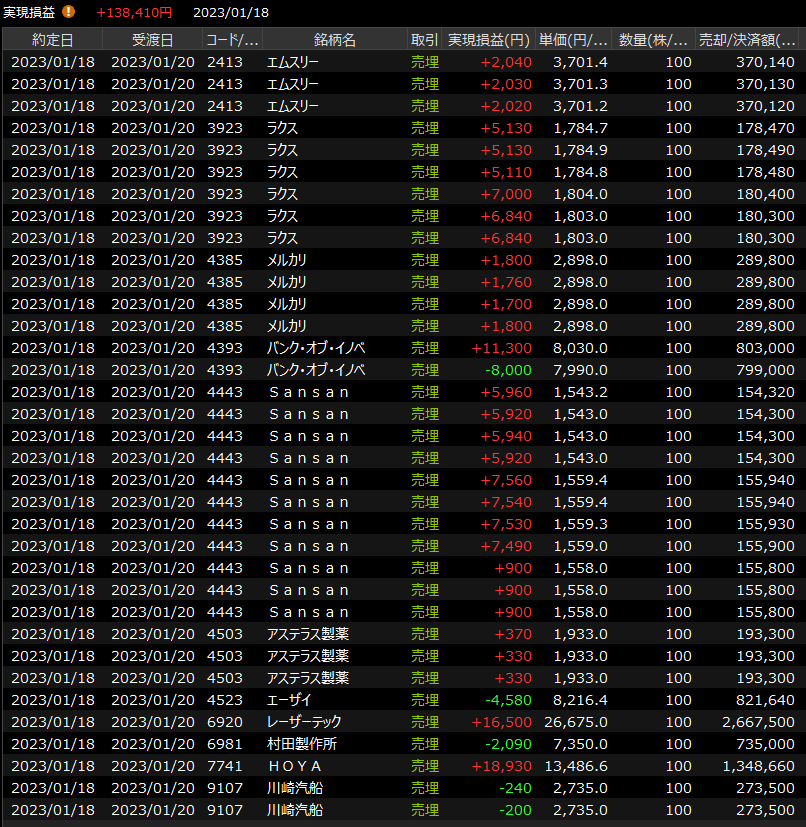806x827 pixels.
Task: Click the 数量 column header
Action: pyautogui.click(x=653, y=40)
